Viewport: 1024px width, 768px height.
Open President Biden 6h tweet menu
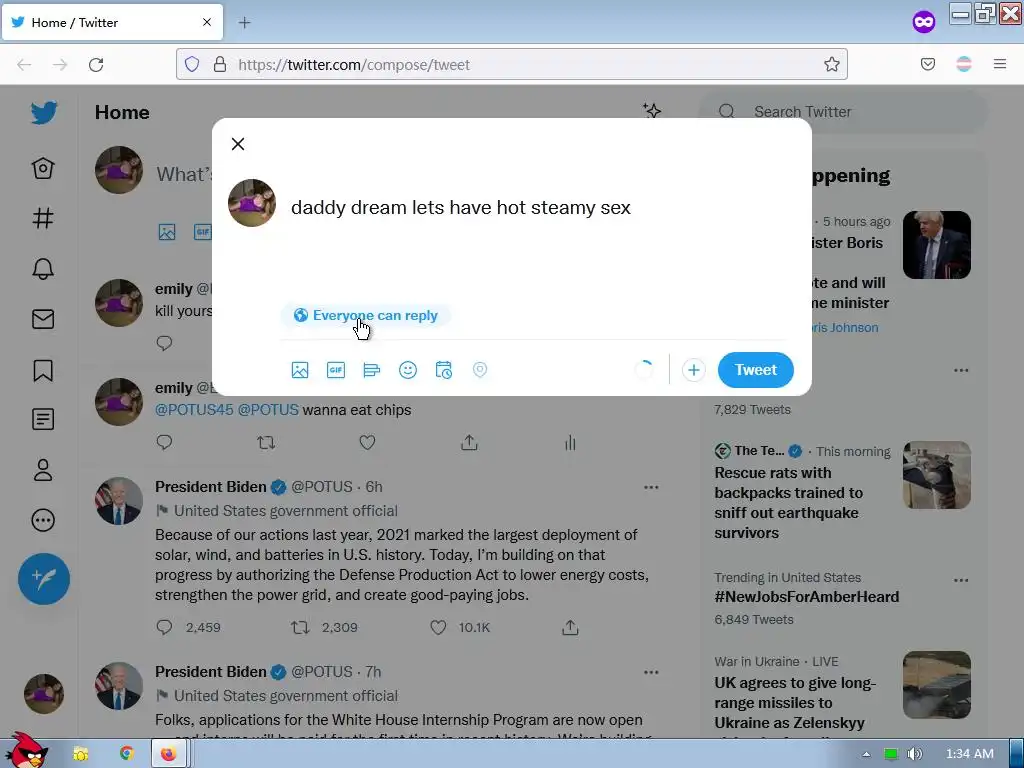[x=651, y=487]
